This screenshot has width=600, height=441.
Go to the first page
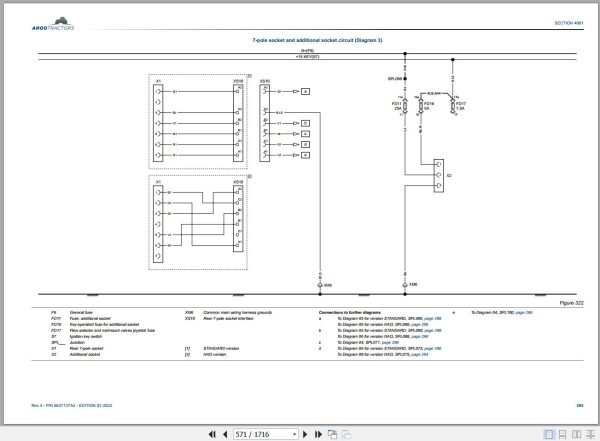pos(212,434)
